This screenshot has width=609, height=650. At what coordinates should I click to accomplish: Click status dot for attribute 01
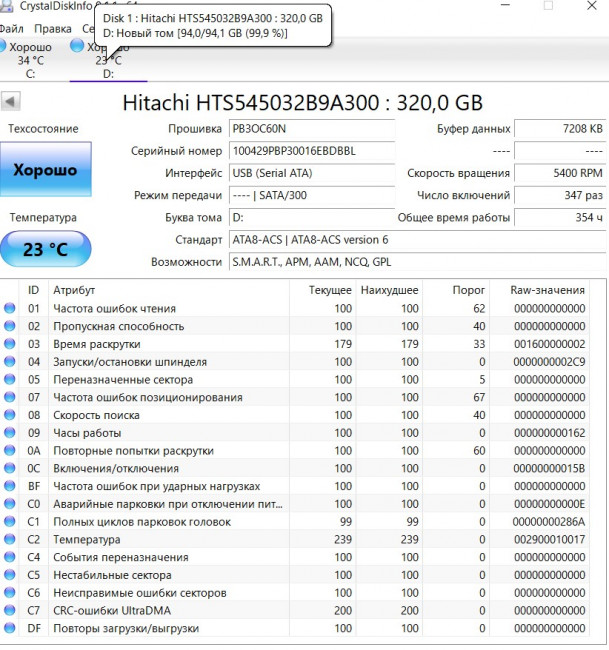10,308
